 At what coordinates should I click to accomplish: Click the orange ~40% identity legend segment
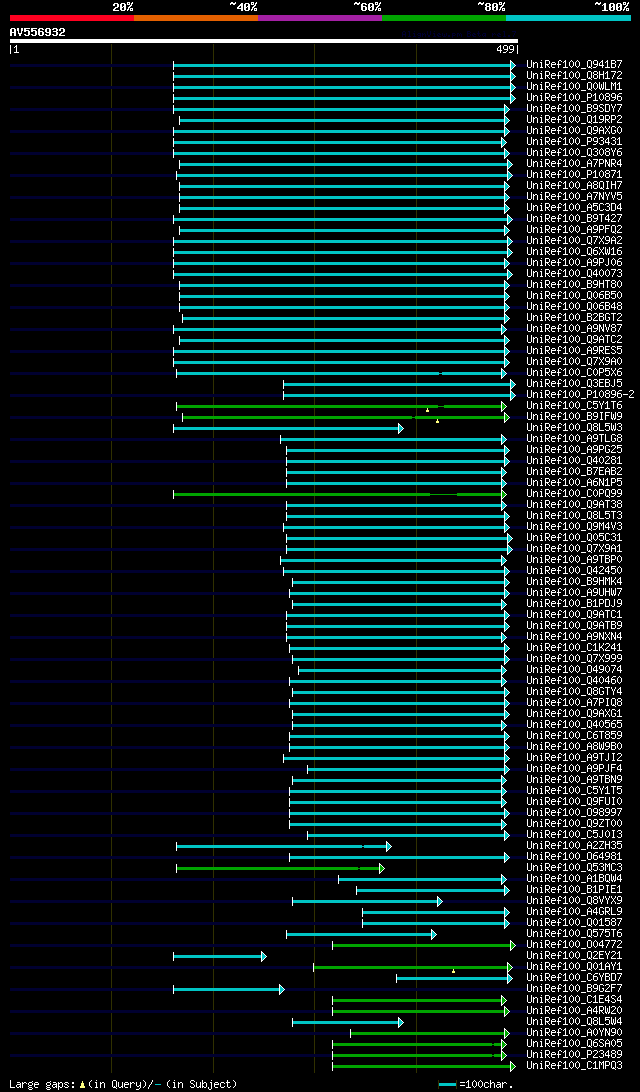pyautogui.click(x=196, y=17)
